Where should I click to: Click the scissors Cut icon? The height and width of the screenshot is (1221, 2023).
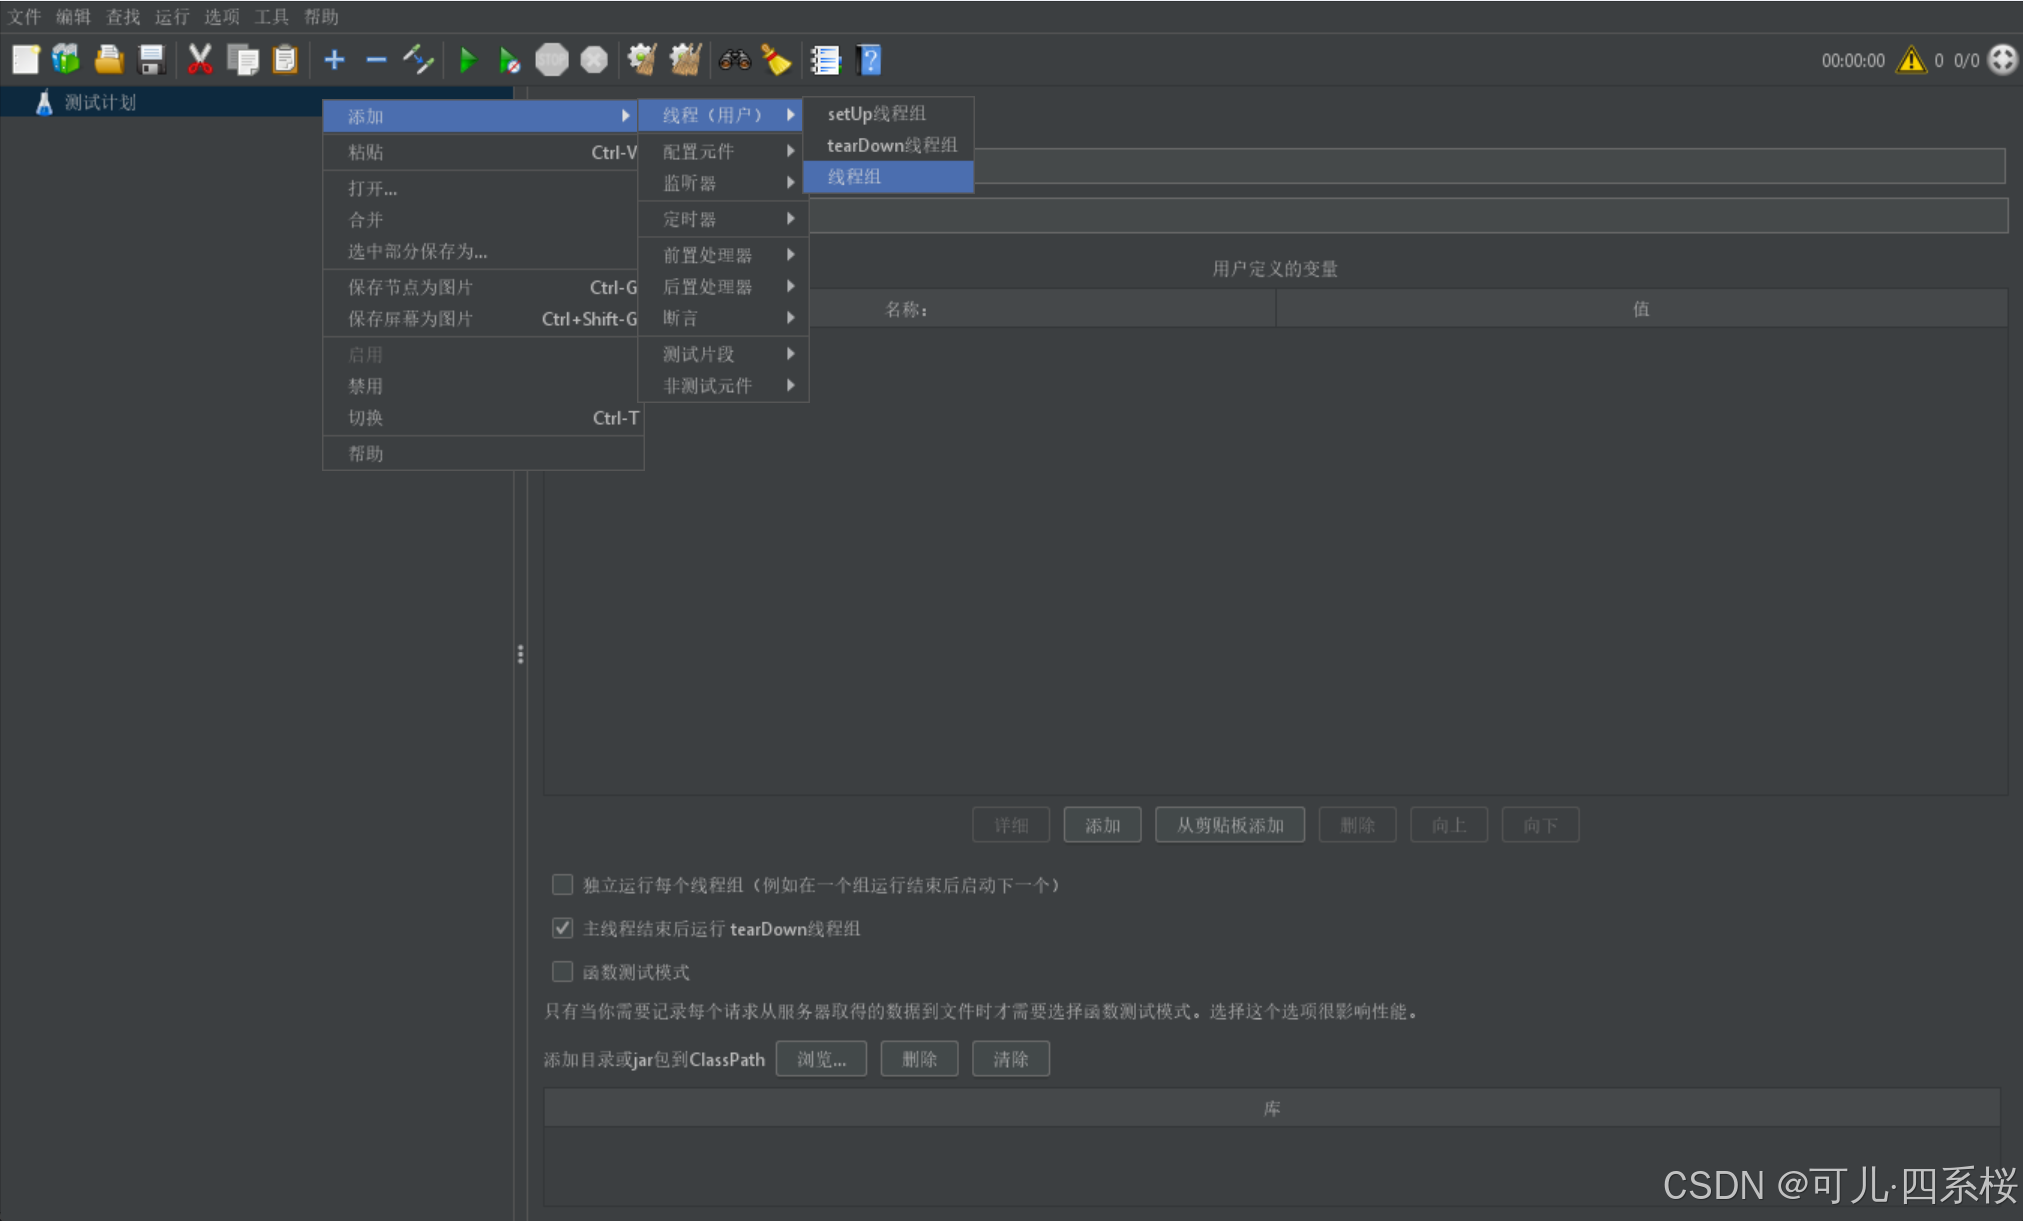tap(200, 60)
